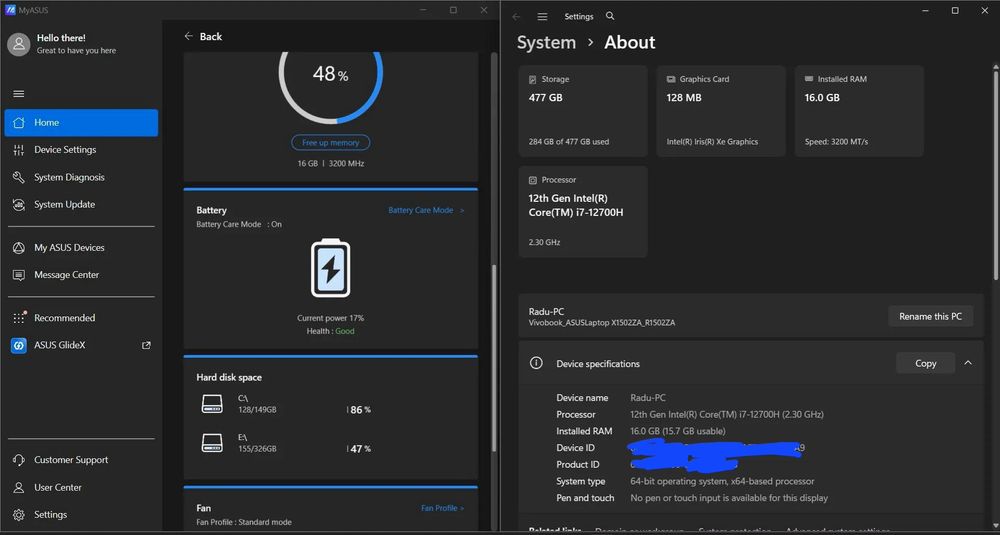Screen dimensions: 1000x535
Task: Click the Back arrow in MyASUS
Action: point(188,36)
